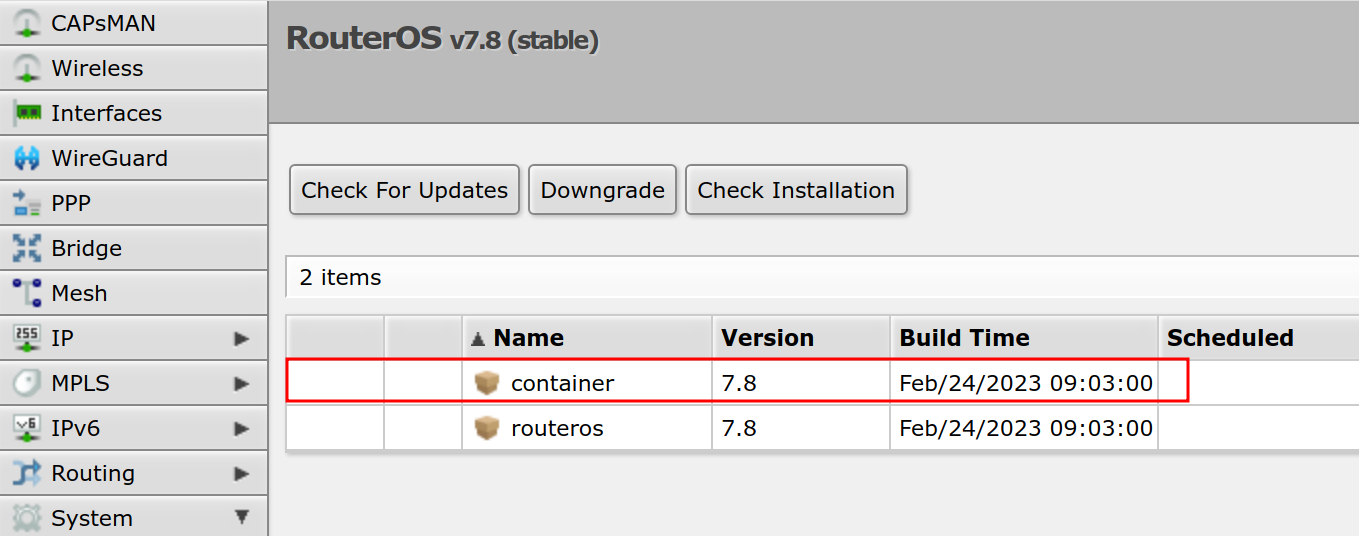Image resolution: width=1359 pixels, height=536 pixels.
Task: Click the PPP sidebar icon
Action: pyautogui.click(x=27, y=204)
